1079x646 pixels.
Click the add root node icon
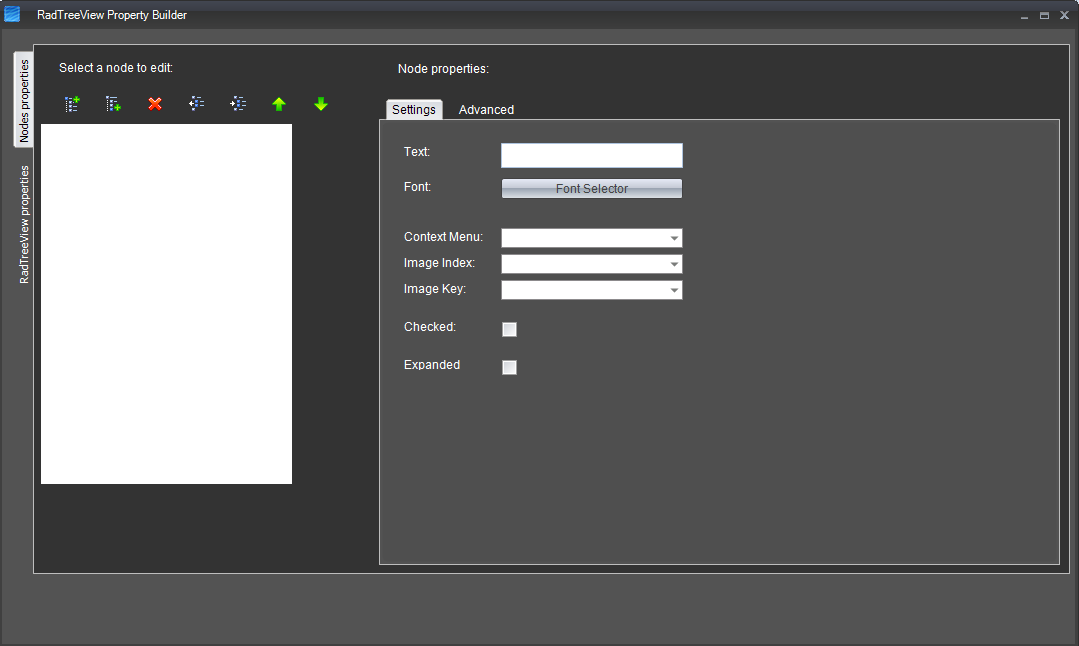72,104
